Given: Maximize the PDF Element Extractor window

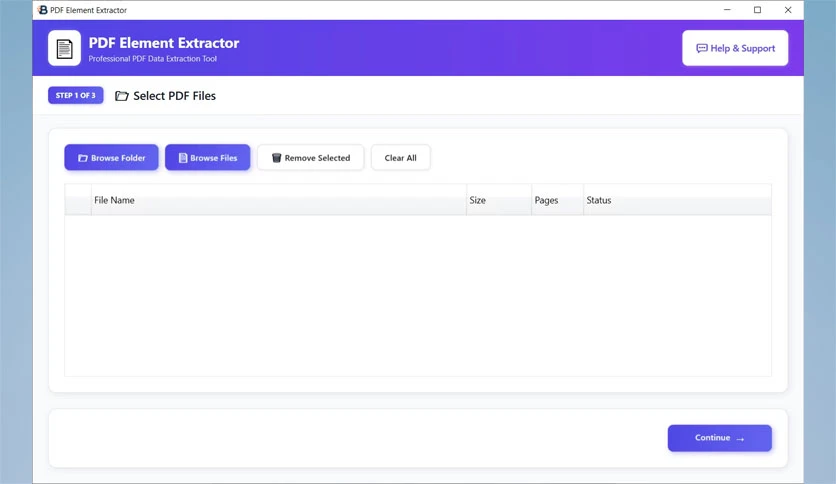Looking at the screenshot, I should [757, 10].
